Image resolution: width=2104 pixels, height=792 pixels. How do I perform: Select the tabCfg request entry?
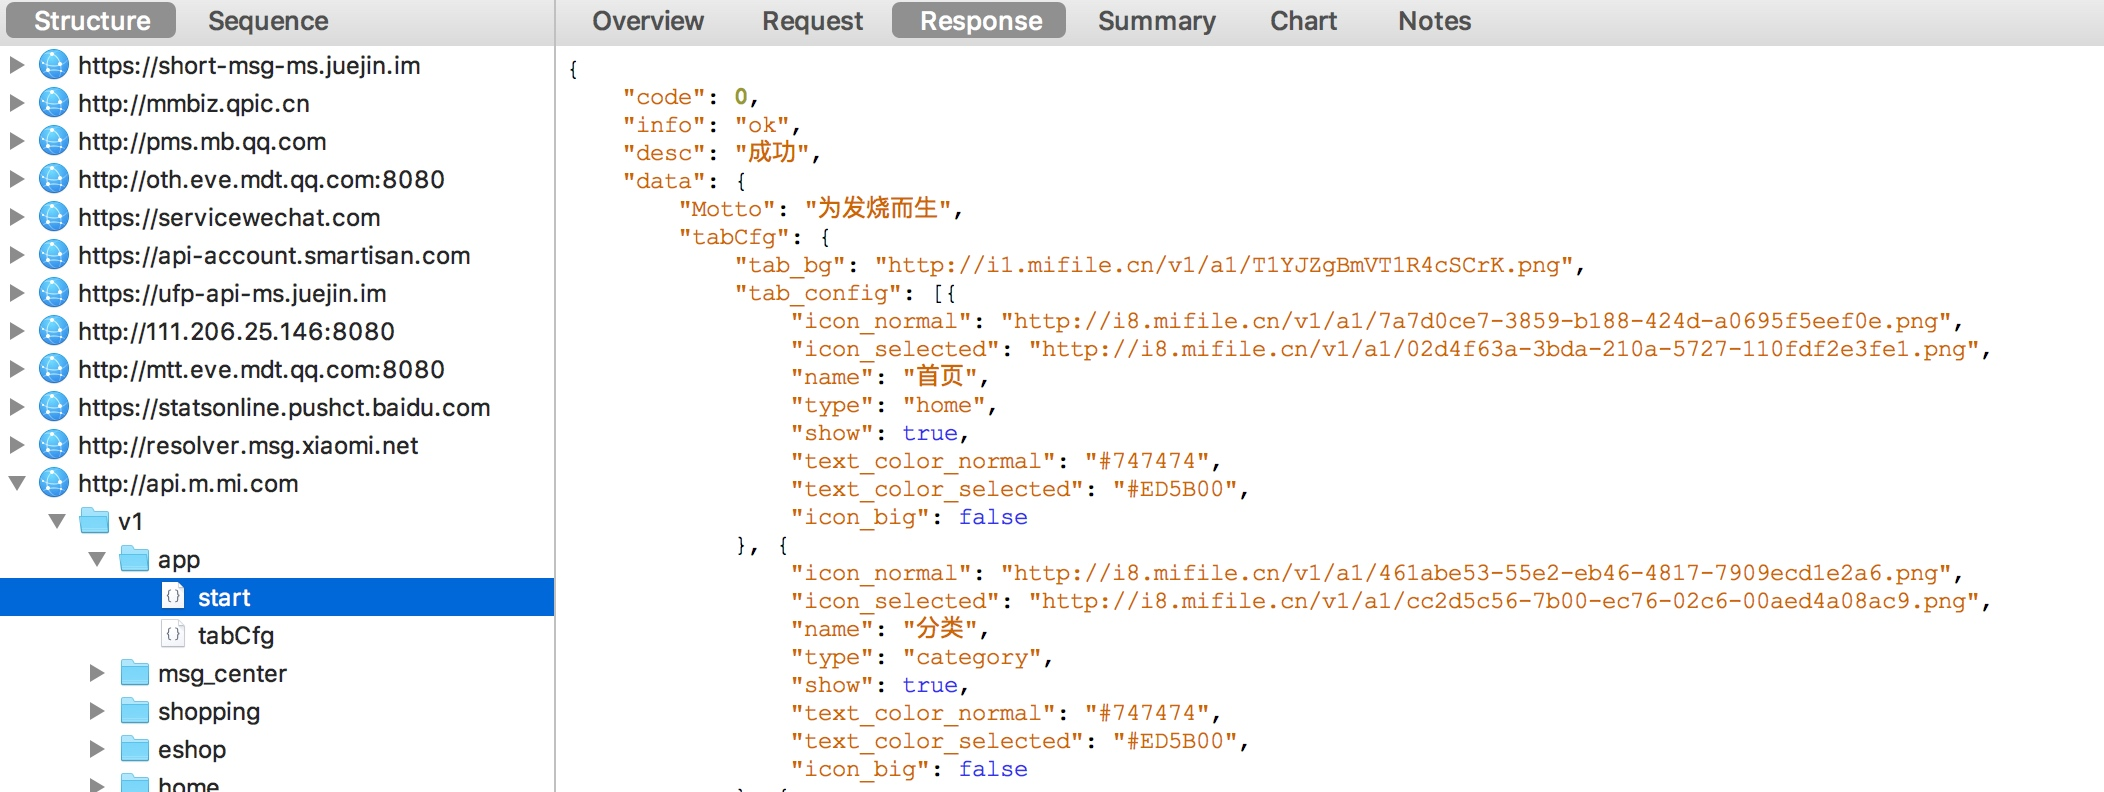277,635
